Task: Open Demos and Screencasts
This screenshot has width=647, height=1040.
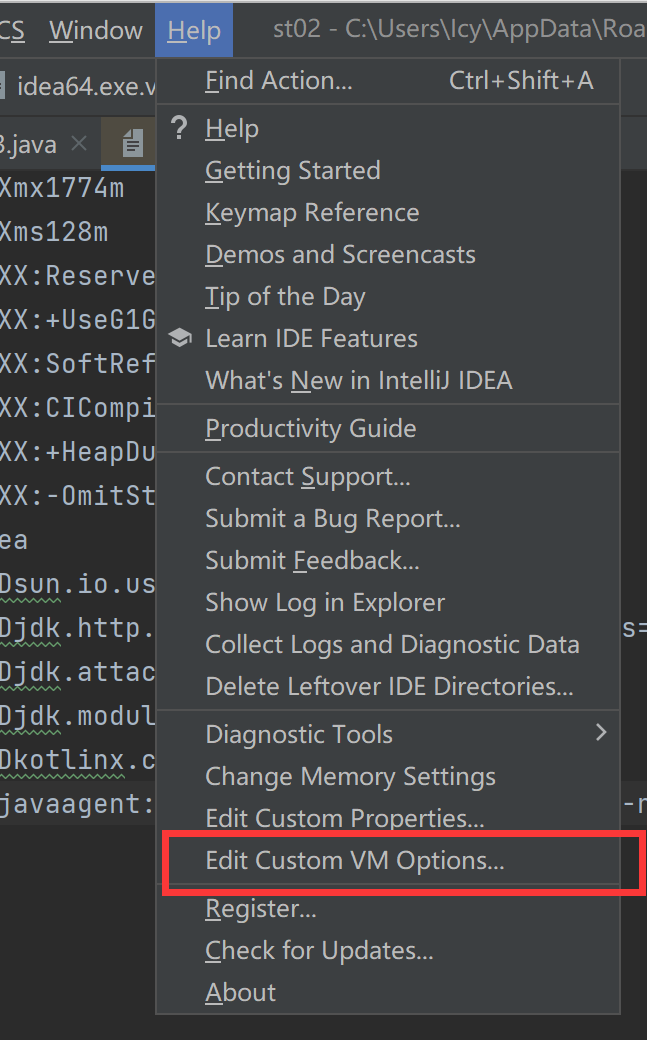Action: (340, 255)
